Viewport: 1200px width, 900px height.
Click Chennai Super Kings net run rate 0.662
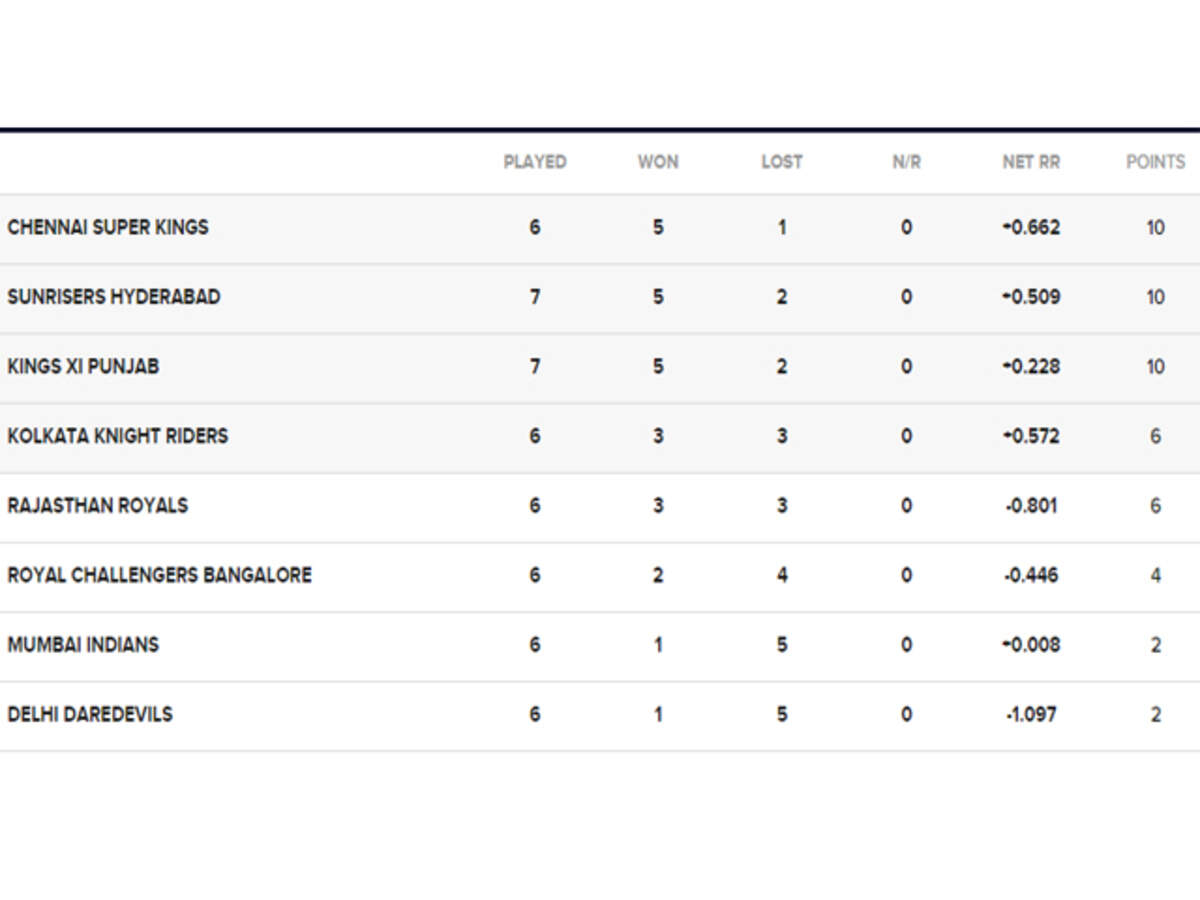[x=1031, y=227]
